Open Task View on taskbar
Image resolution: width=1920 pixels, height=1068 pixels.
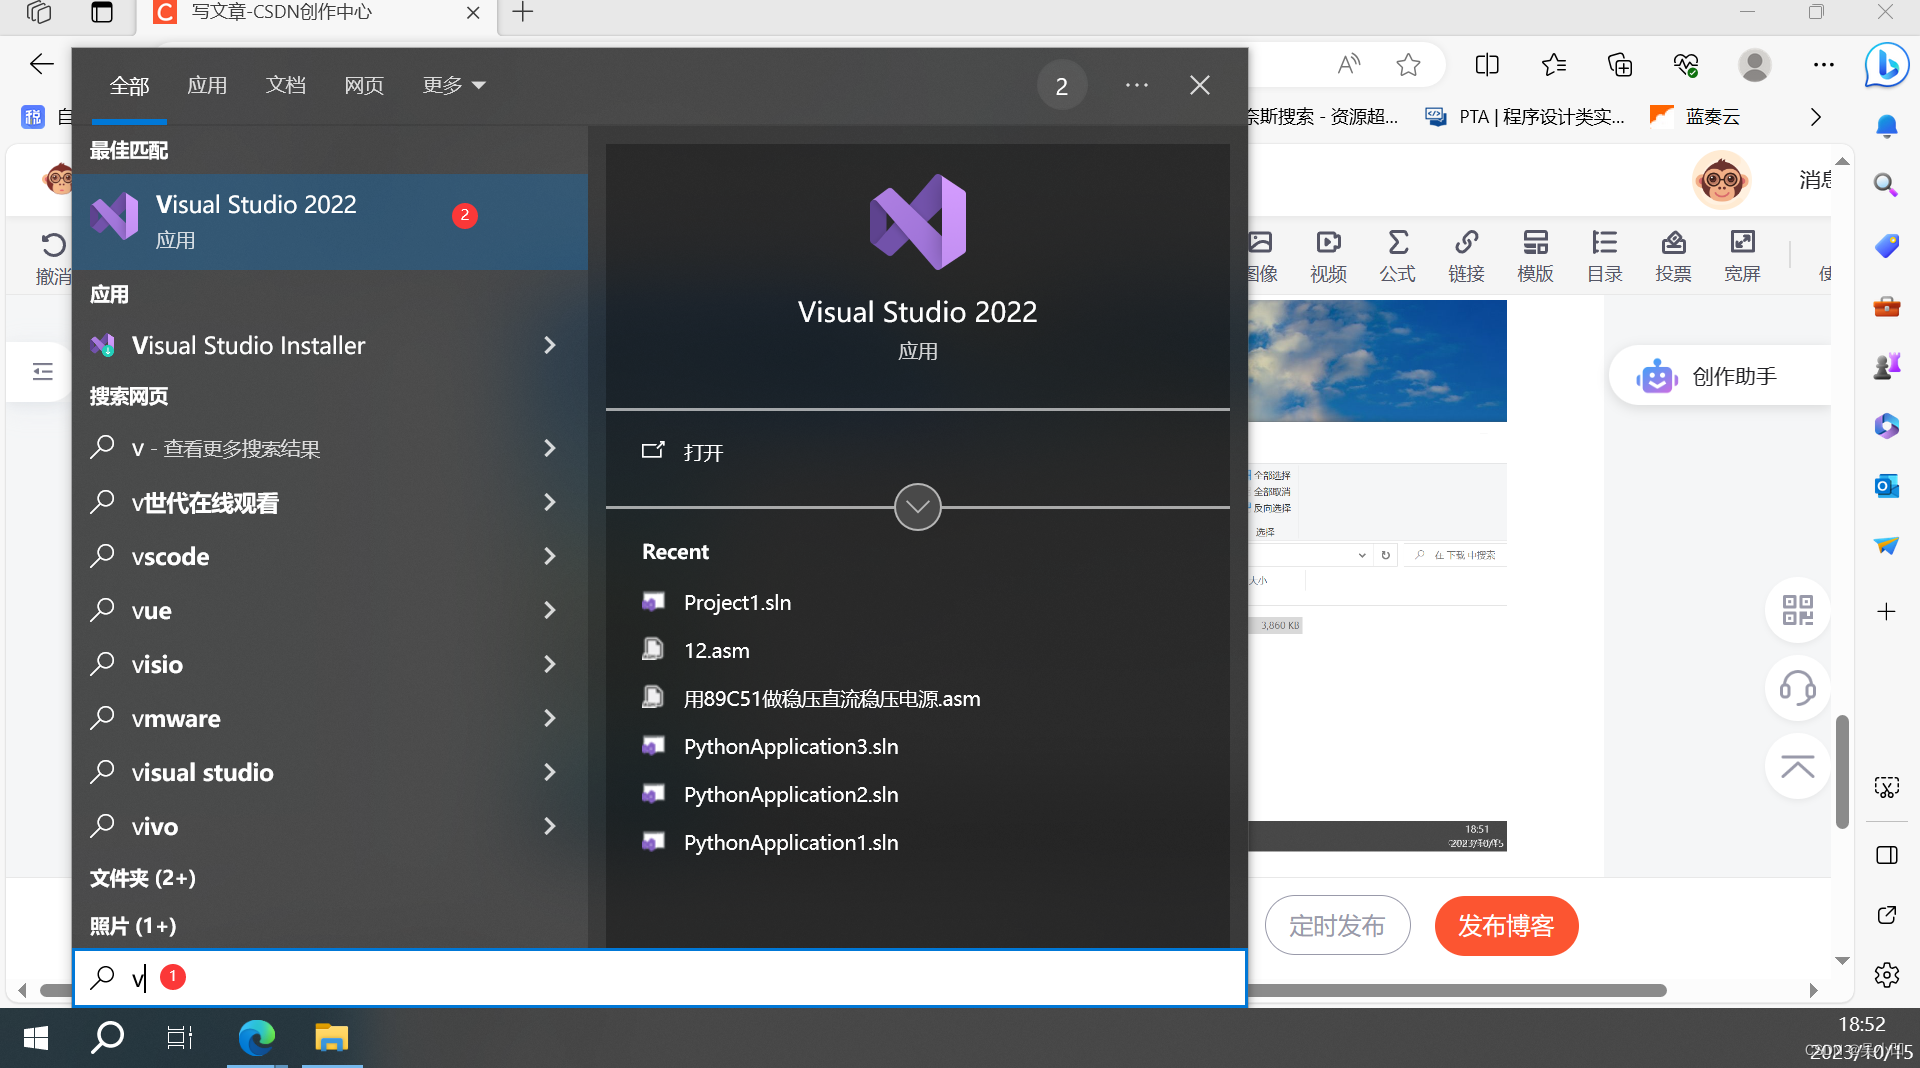180,1038
